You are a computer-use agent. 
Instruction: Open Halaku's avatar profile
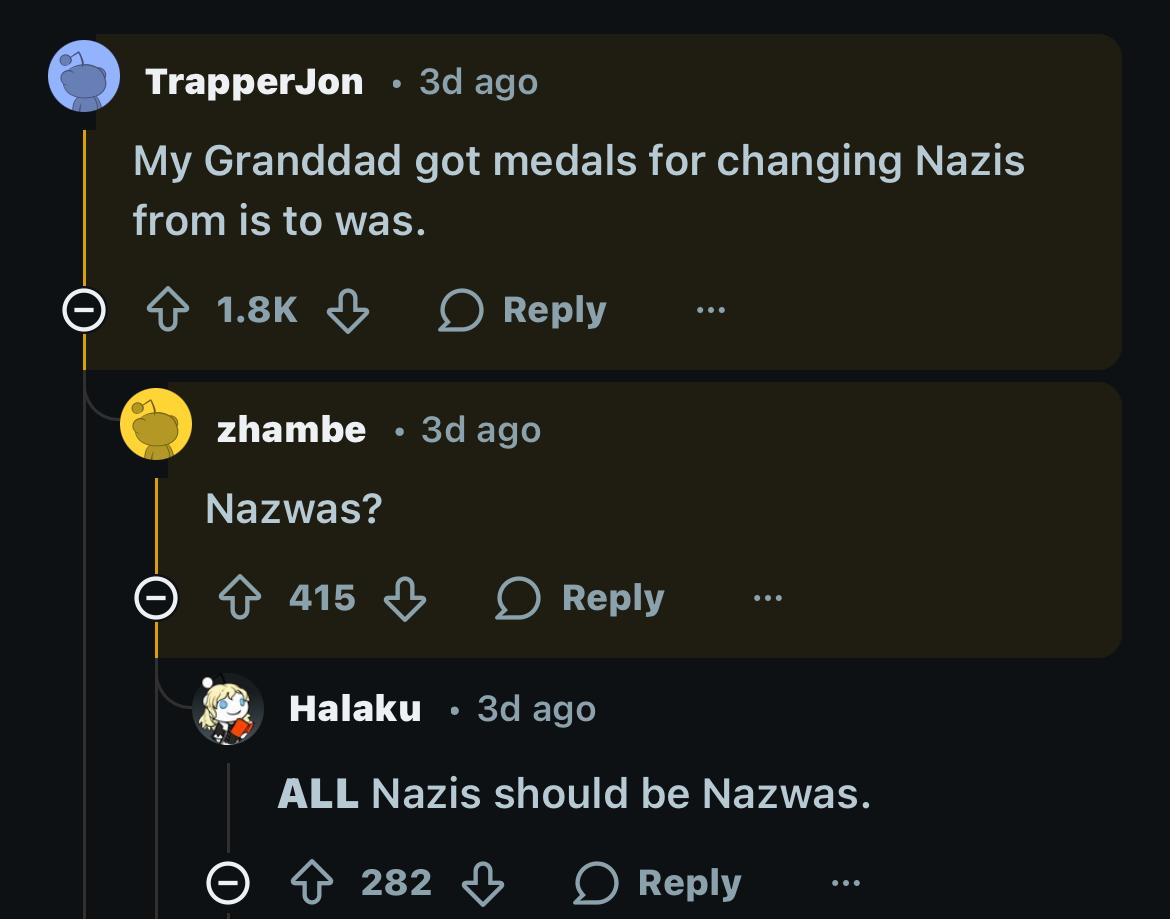pos(228,708)
